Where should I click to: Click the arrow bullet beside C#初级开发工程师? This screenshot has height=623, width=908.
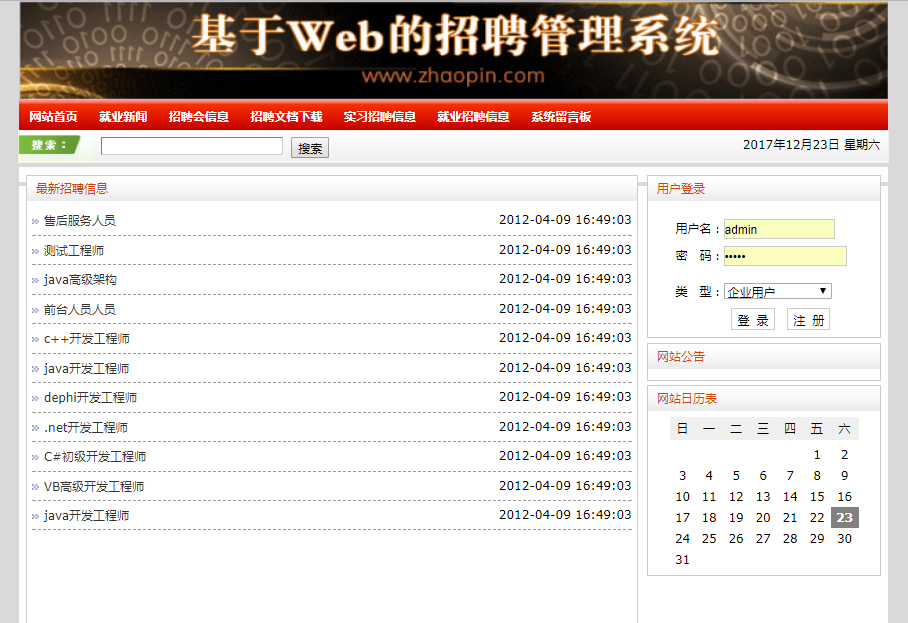[35, 458]
